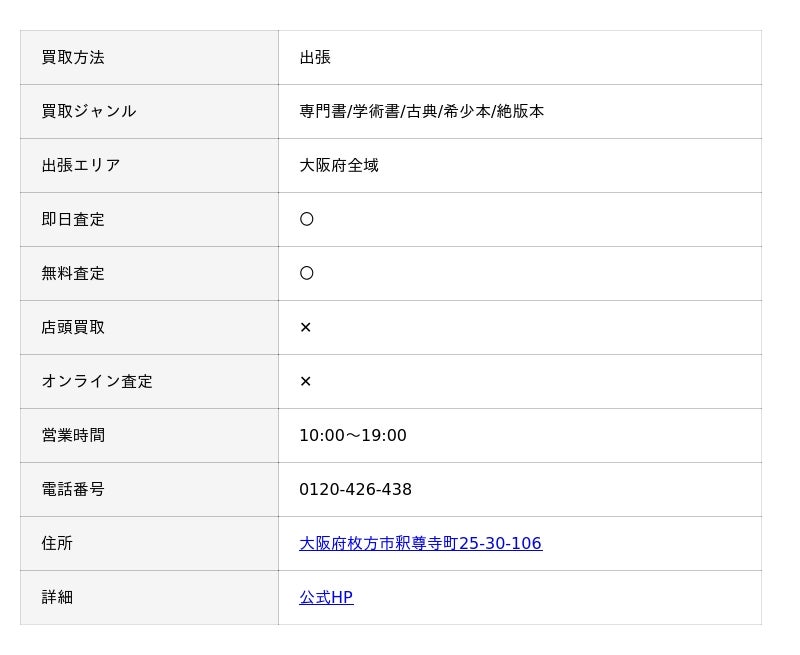Image resolution: width=800 pixels, height=655 pixels.
Task: Click the cross mark for 店頭買取
Action: point(305,327)
